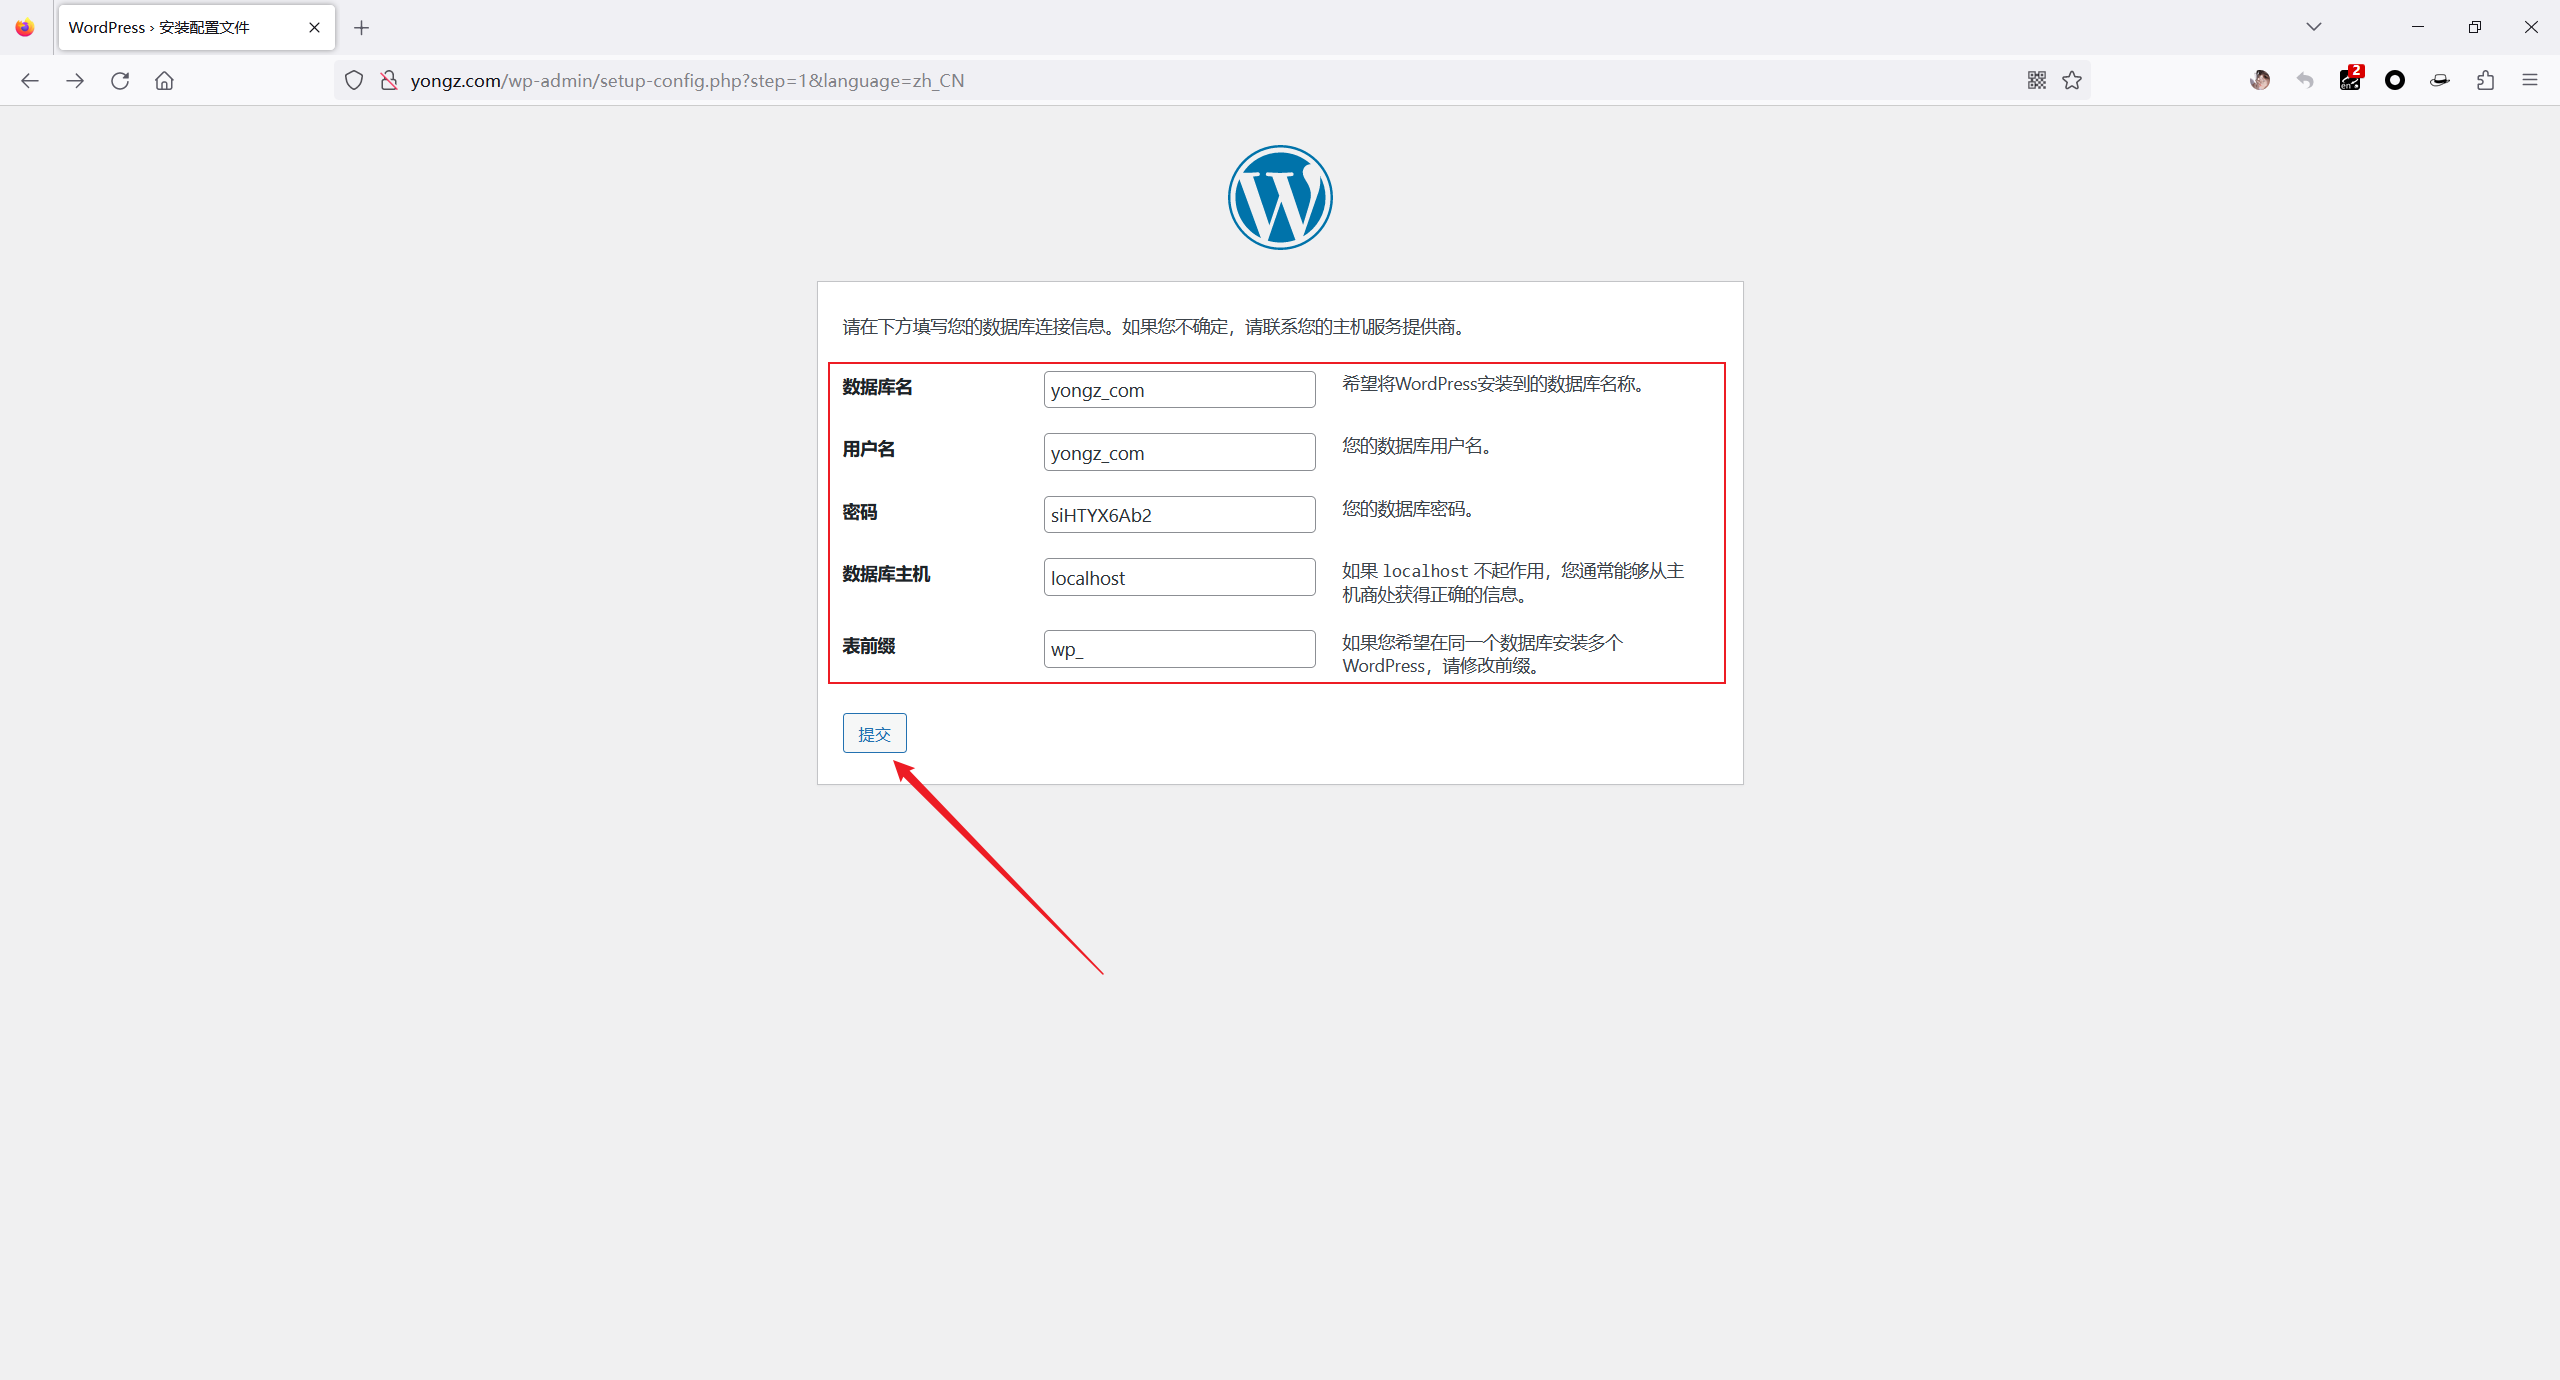Go to the browser home page
Image resolution: width=2560 pixels, height=1380 pixels.
click(x=165, y=81)
